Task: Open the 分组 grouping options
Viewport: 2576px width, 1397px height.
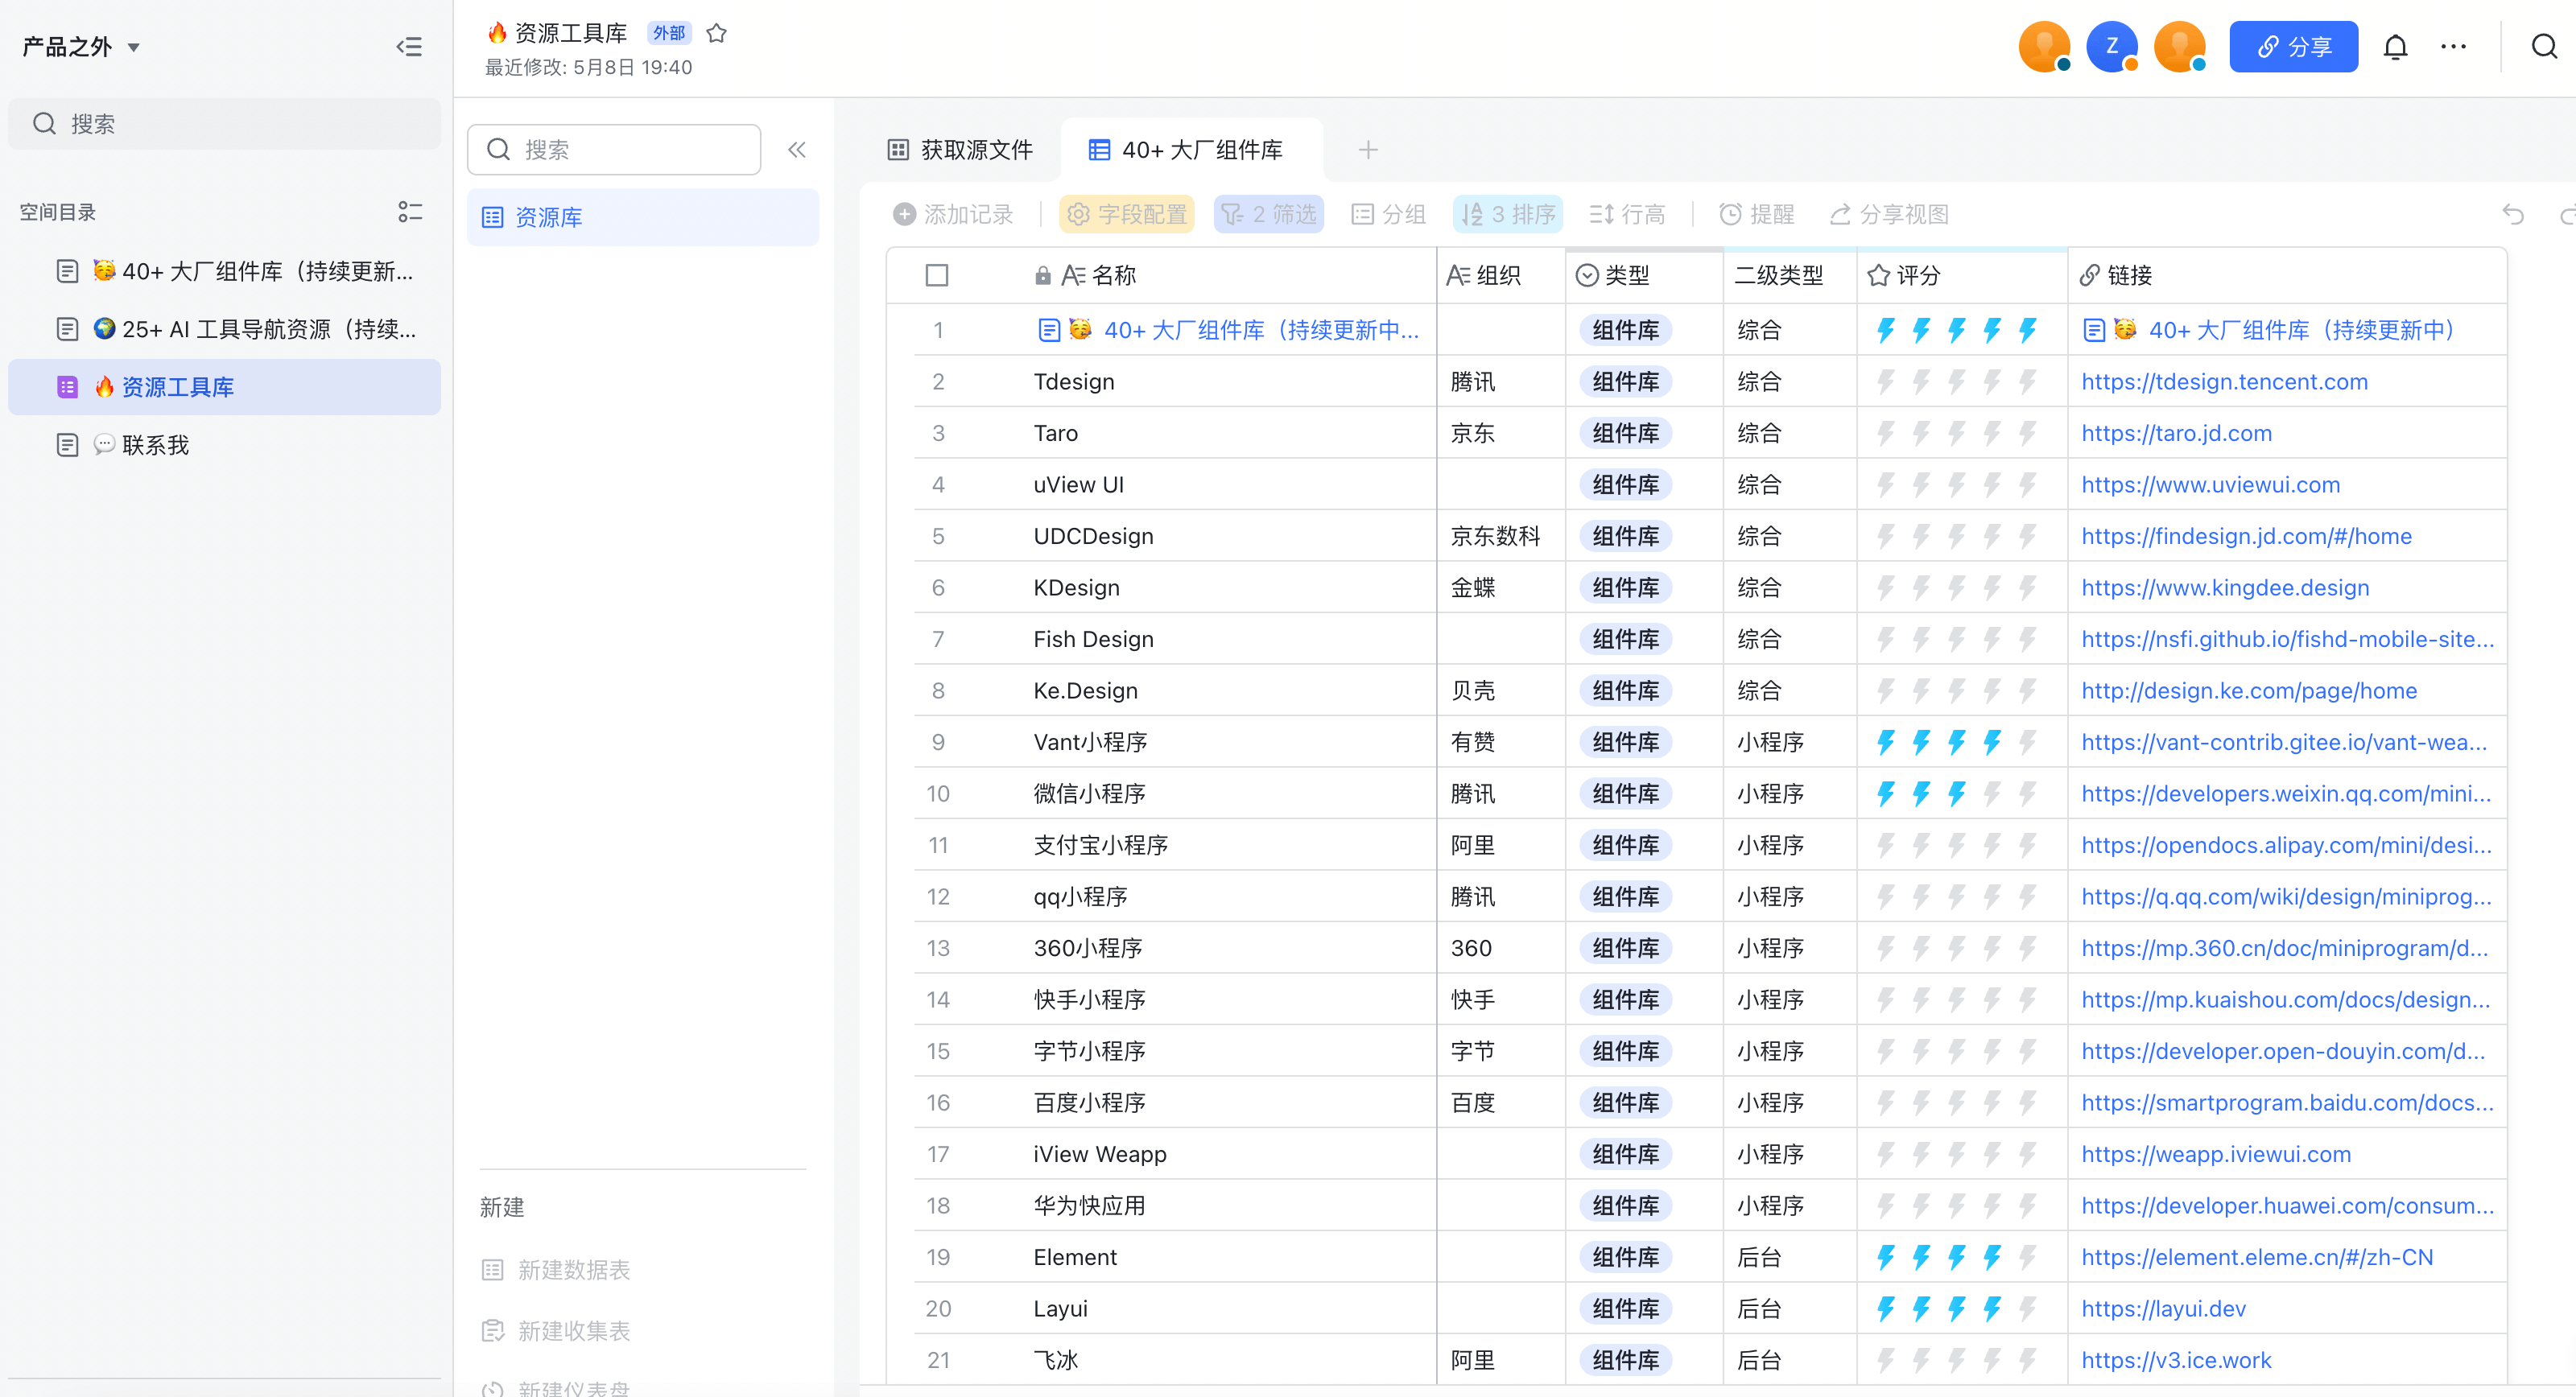Action: (x=1388, y=214)
